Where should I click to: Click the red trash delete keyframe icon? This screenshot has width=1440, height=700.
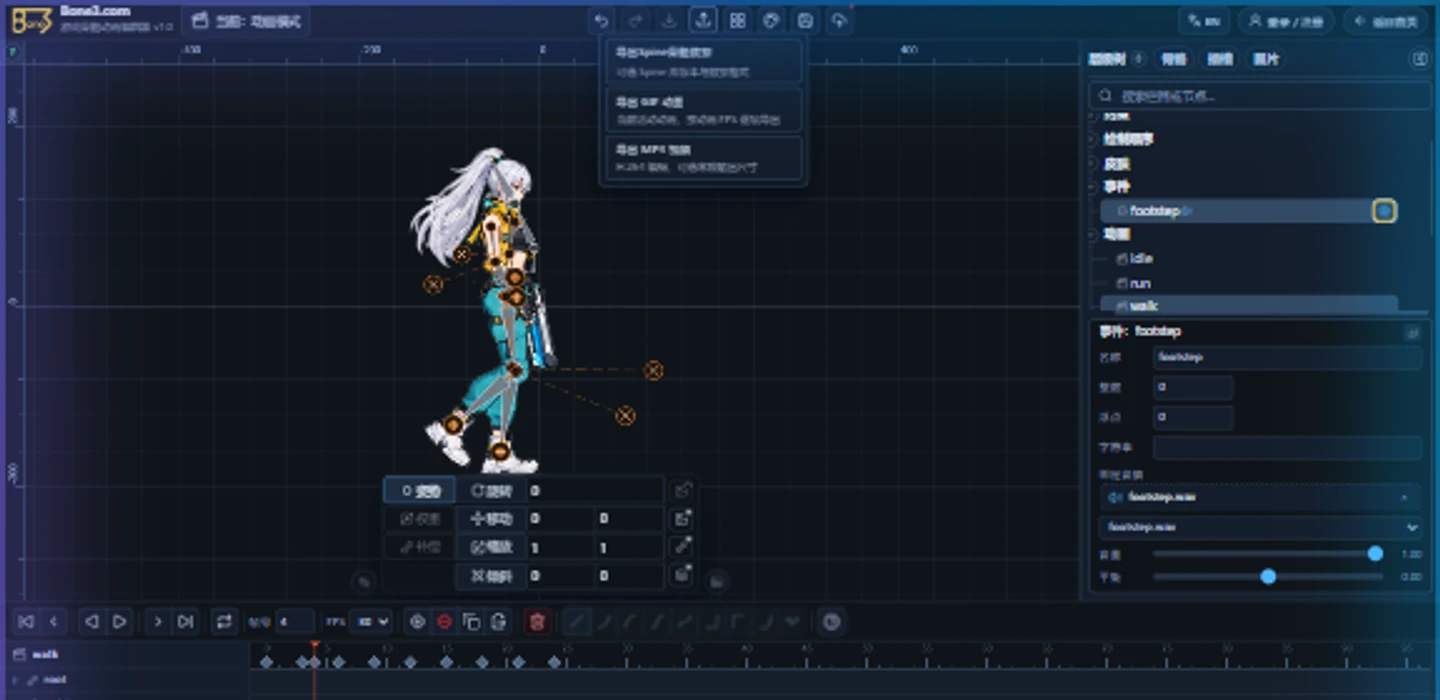coord(537,622)
